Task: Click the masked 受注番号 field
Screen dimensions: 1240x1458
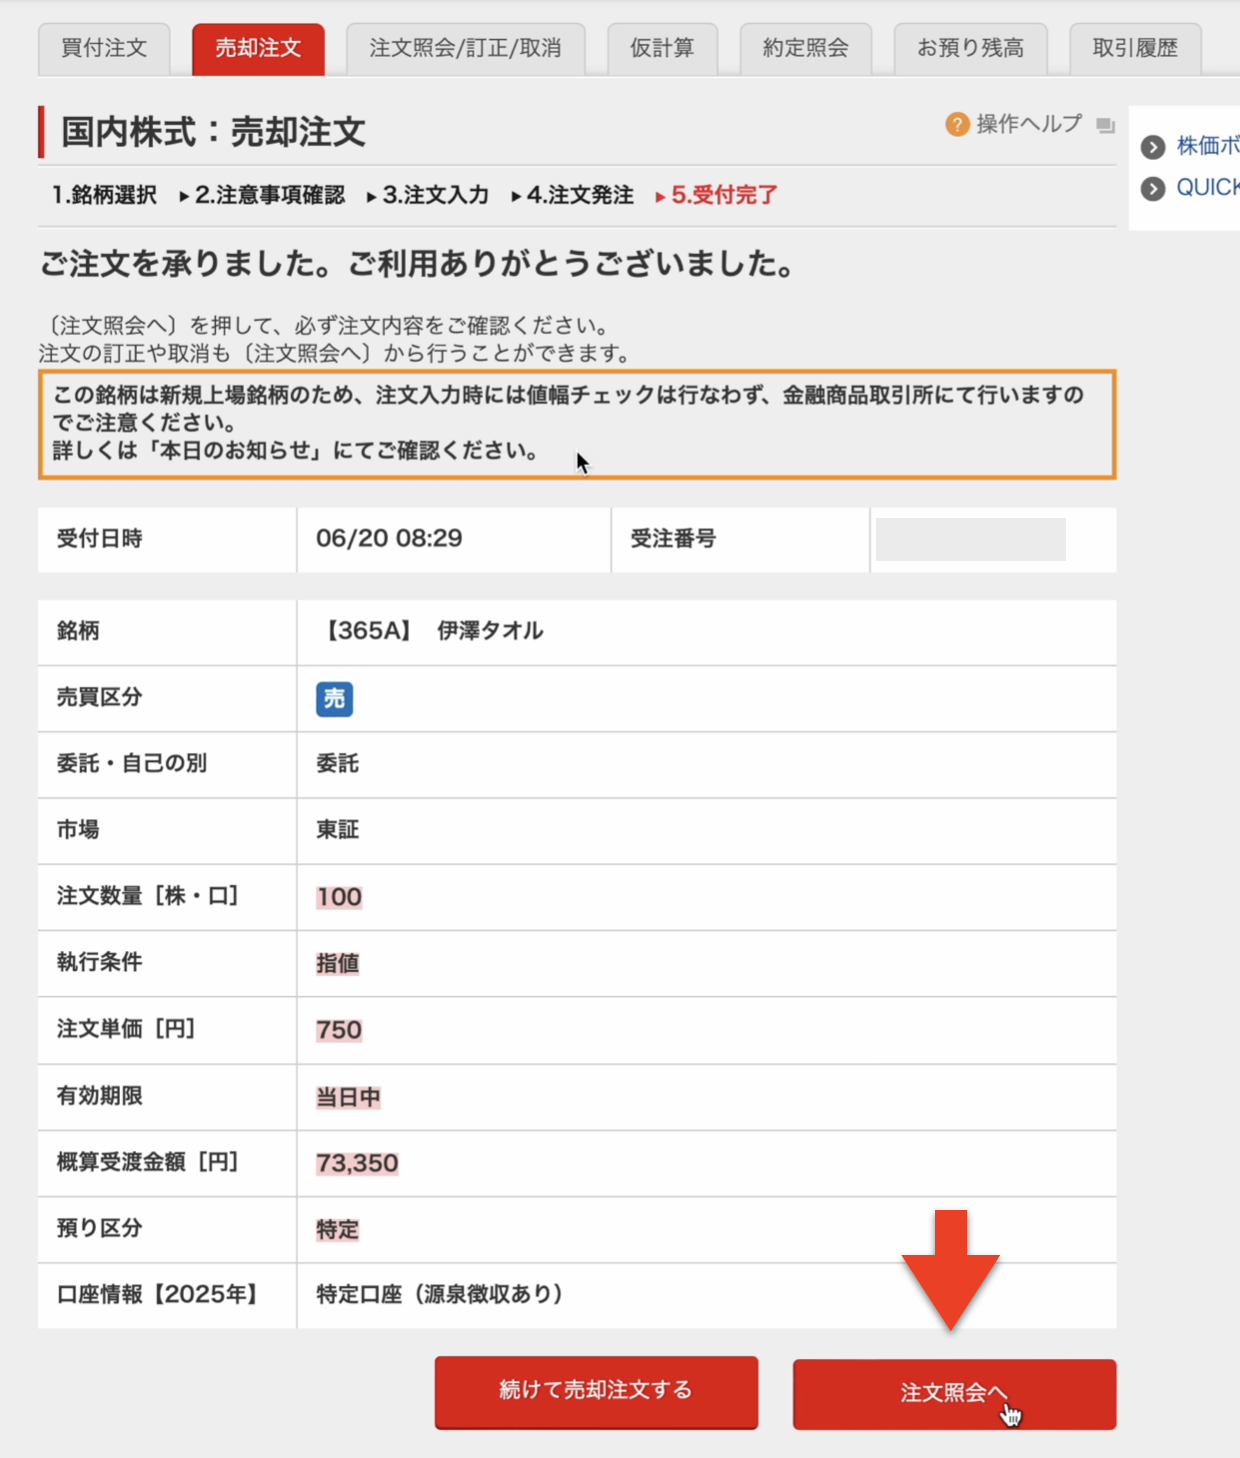Action: point(972,540)
